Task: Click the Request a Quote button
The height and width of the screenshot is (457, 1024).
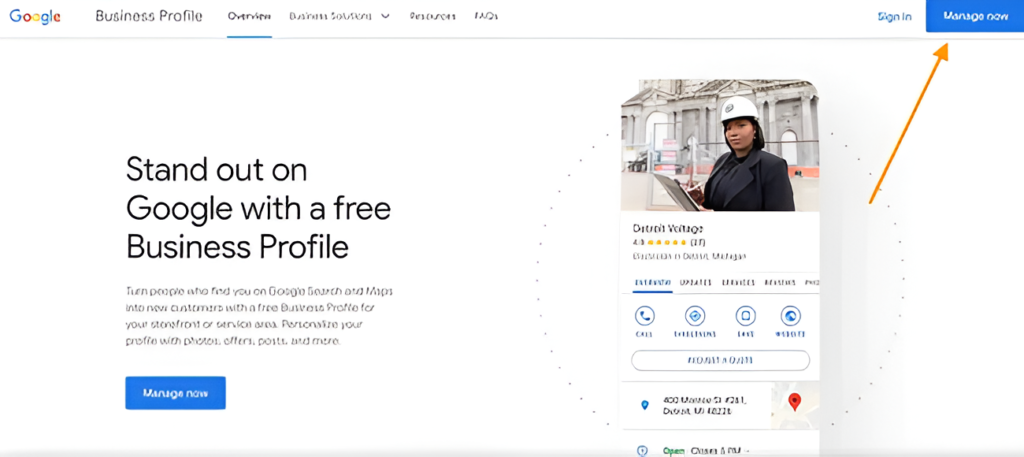Action: 720,360
